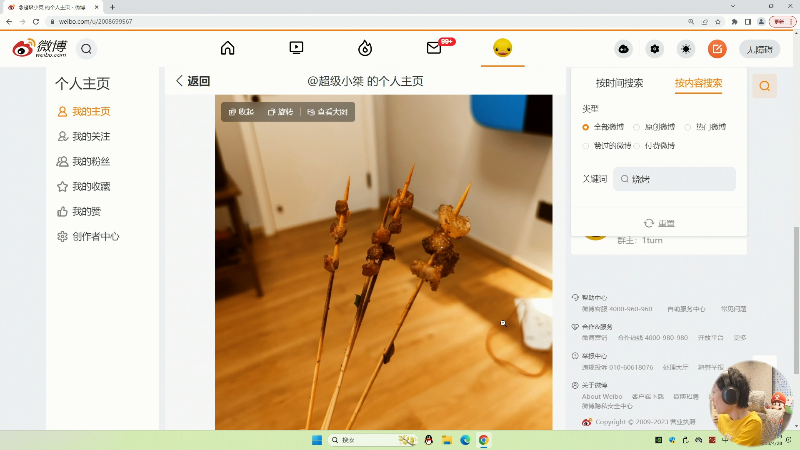Viewport: 800px width, 450px height.
Task: Open 我的赞 in sidebar
Action: [x=79, y=211]
